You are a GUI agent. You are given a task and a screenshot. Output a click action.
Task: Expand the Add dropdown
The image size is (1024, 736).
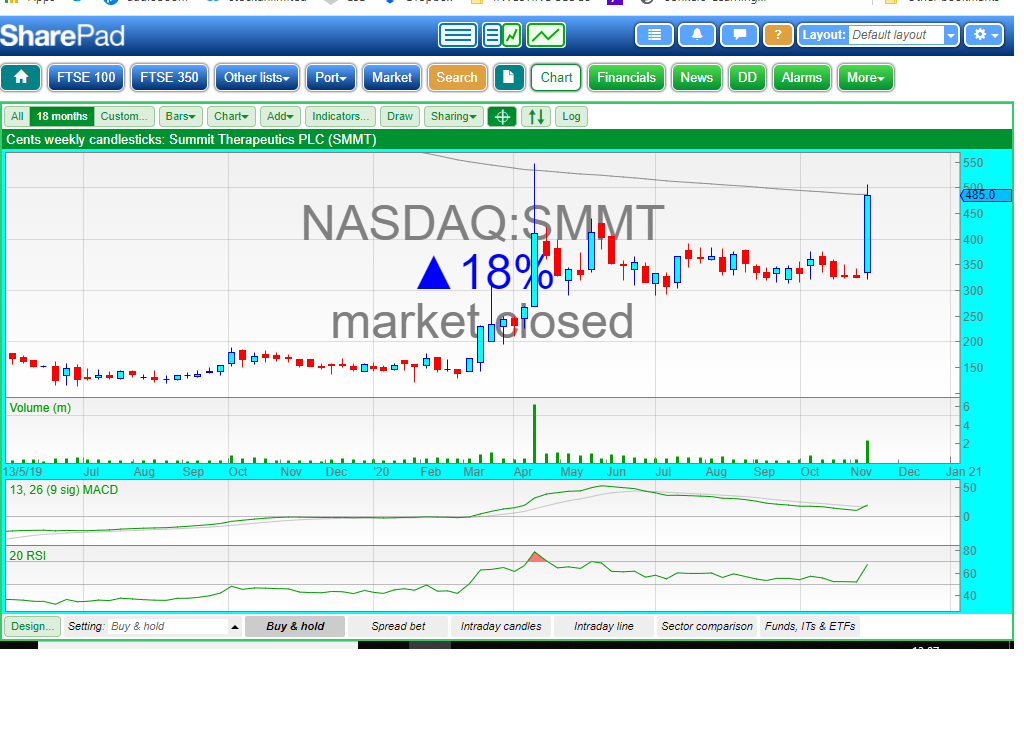[x=280, y=116]
